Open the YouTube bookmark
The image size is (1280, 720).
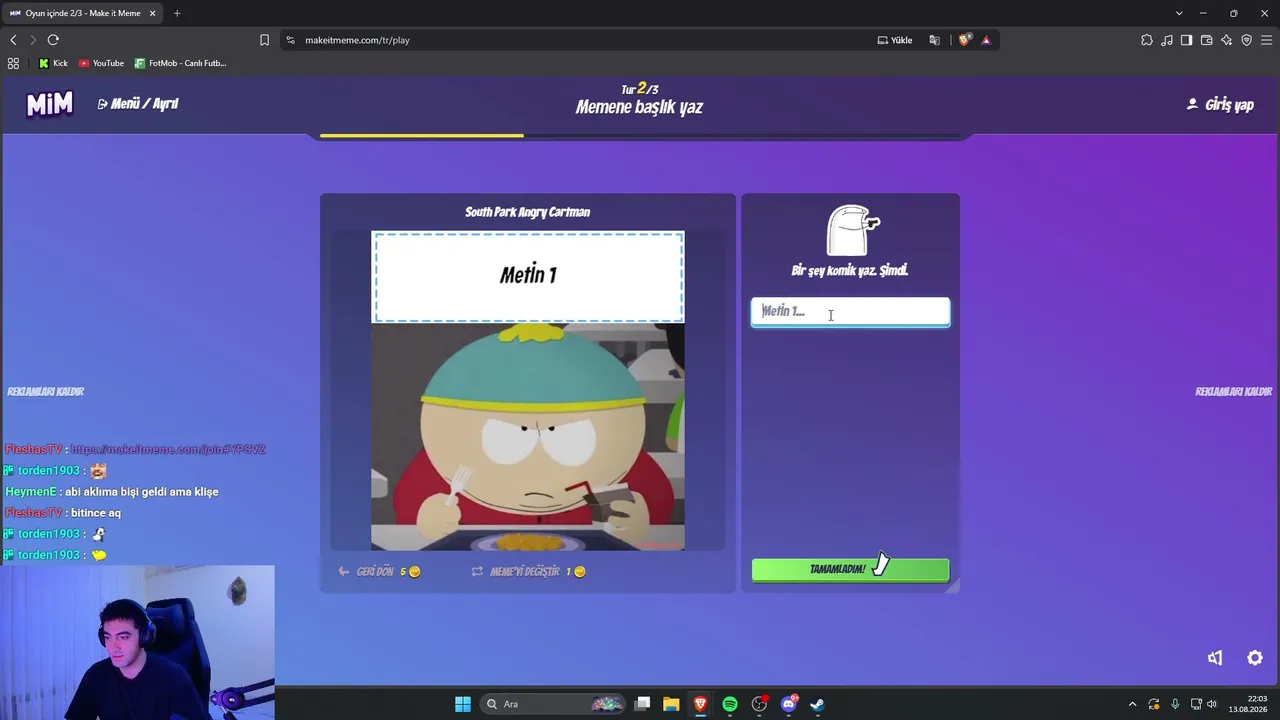point(101,63)
